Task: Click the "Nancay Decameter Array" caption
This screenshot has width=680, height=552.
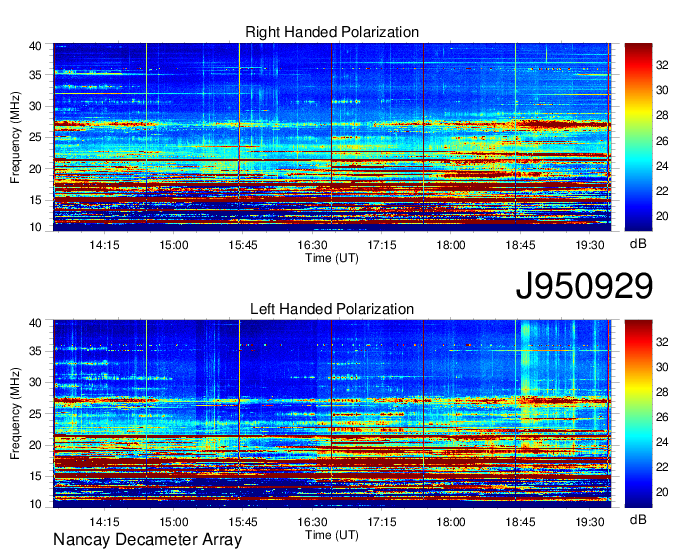Action: coord(147,540)
